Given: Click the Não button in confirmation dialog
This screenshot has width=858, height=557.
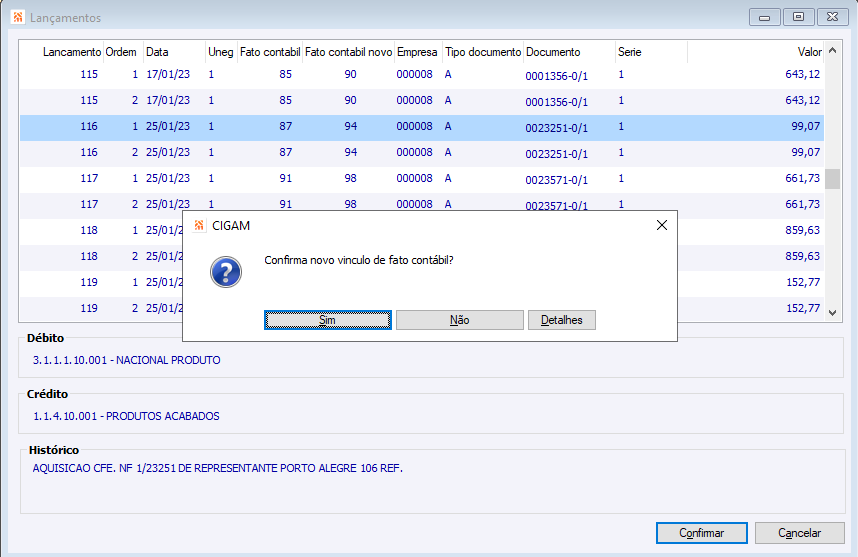Looking at the screenshot, I should 460,320.
